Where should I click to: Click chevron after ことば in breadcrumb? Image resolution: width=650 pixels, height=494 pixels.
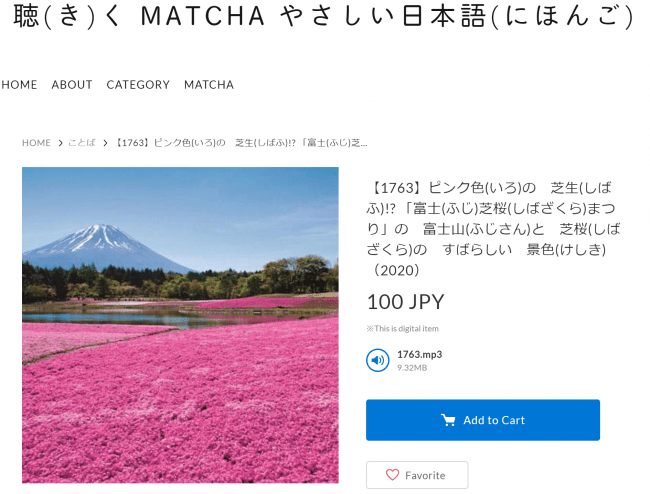point(105,143)
